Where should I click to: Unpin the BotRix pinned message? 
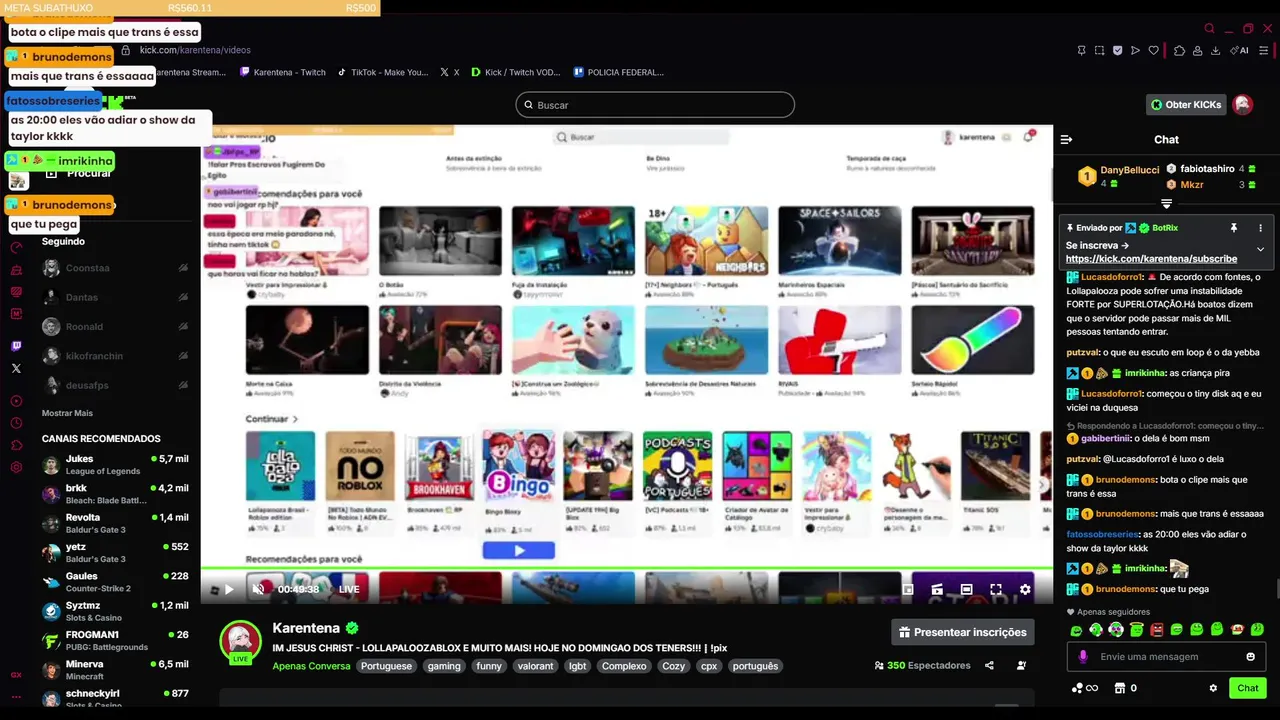(x=1234, y=228)
